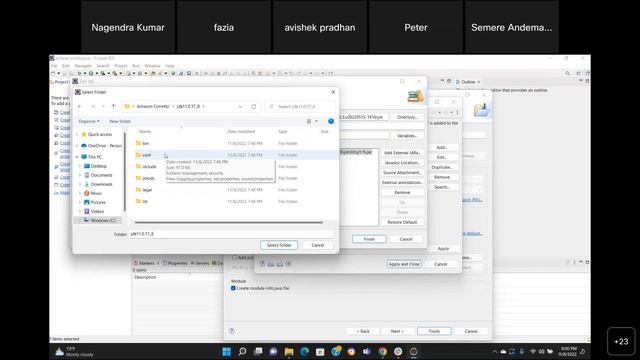Image resolution: width=640 pixels, height=360 pixels.
Task: Change view layout icon in Select Folder
Action: (x=309, y=121)
